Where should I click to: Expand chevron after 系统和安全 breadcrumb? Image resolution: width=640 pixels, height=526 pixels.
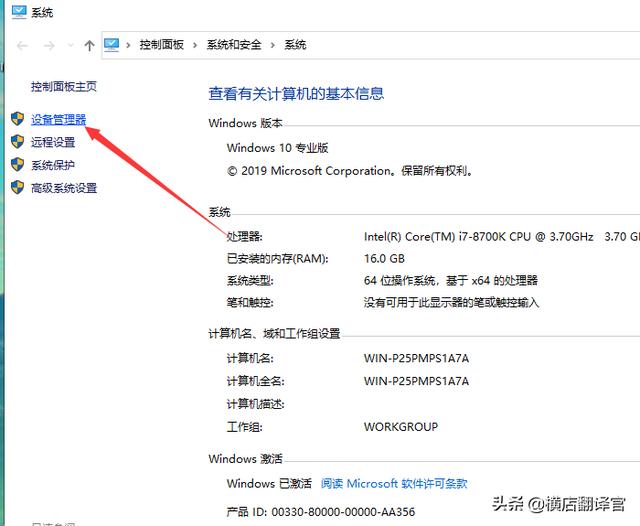coord(273,45)
